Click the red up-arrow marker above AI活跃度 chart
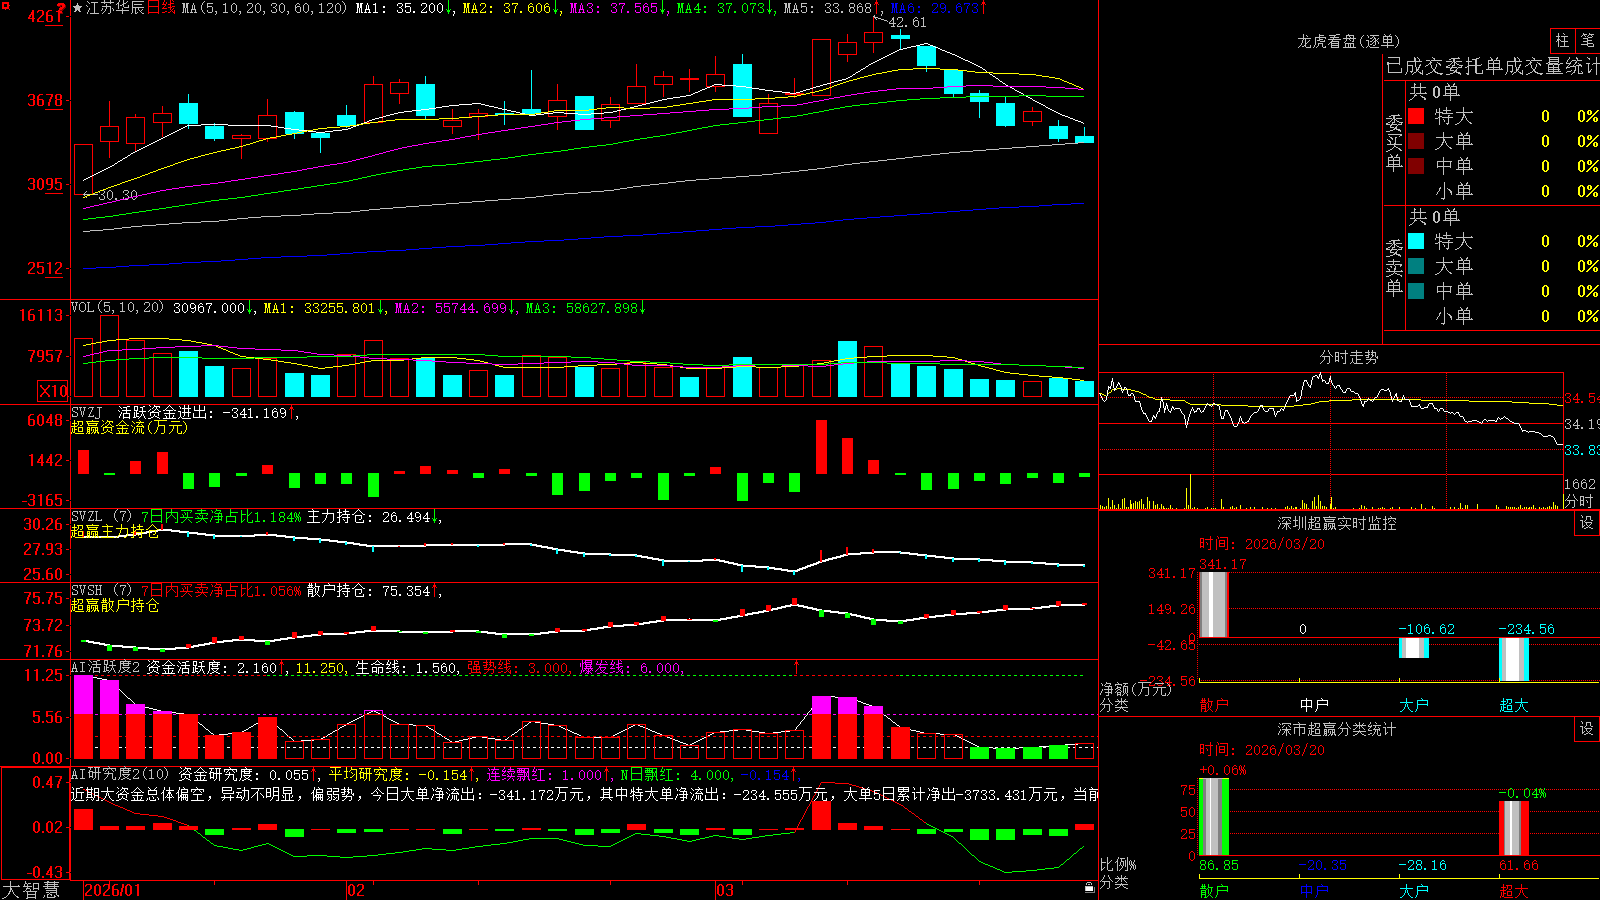1600x900 pixels. coord(797,666)
